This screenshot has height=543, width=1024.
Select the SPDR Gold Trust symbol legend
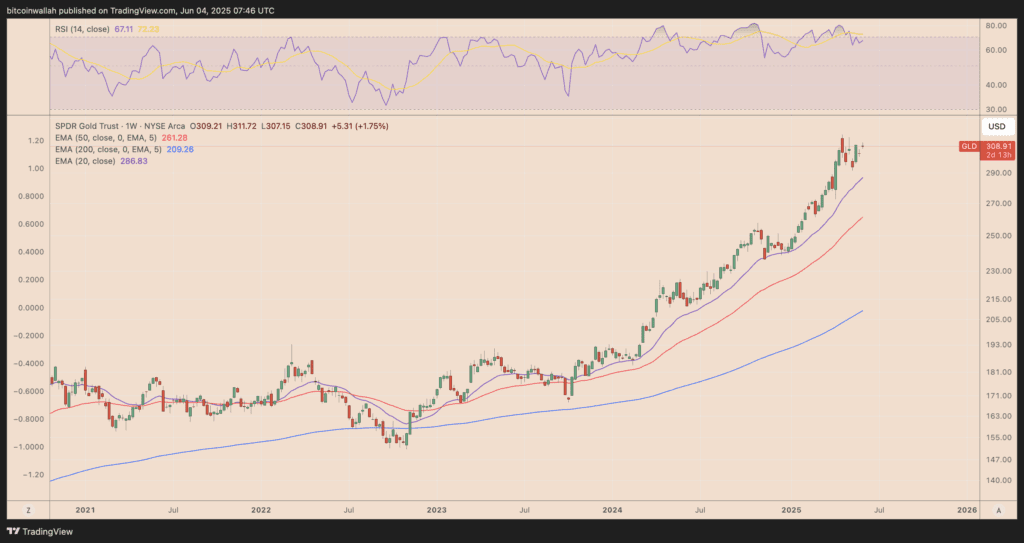pos(119,126)
